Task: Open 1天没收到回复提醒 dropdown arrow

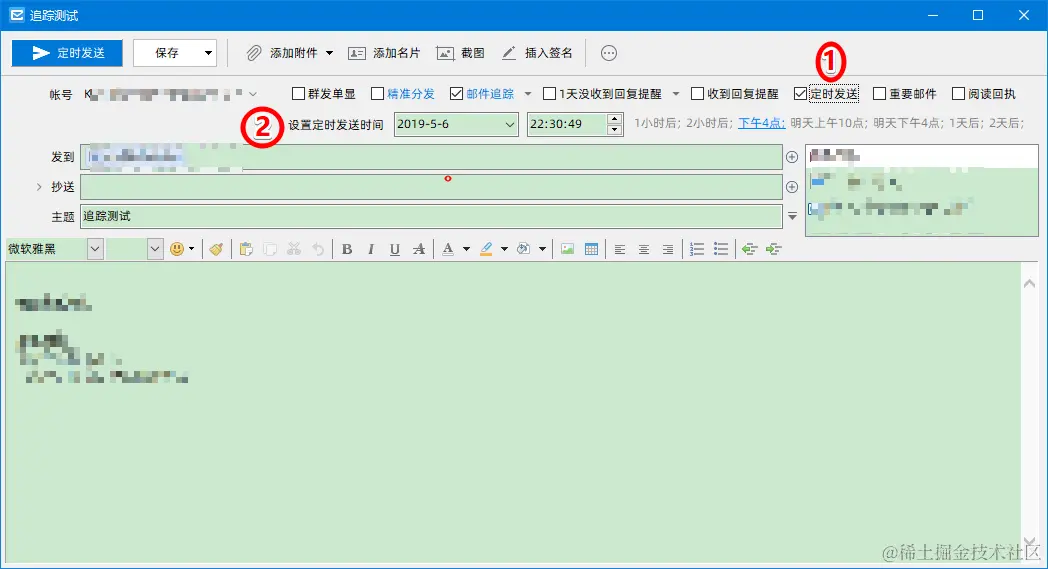Action: [676, 94]
